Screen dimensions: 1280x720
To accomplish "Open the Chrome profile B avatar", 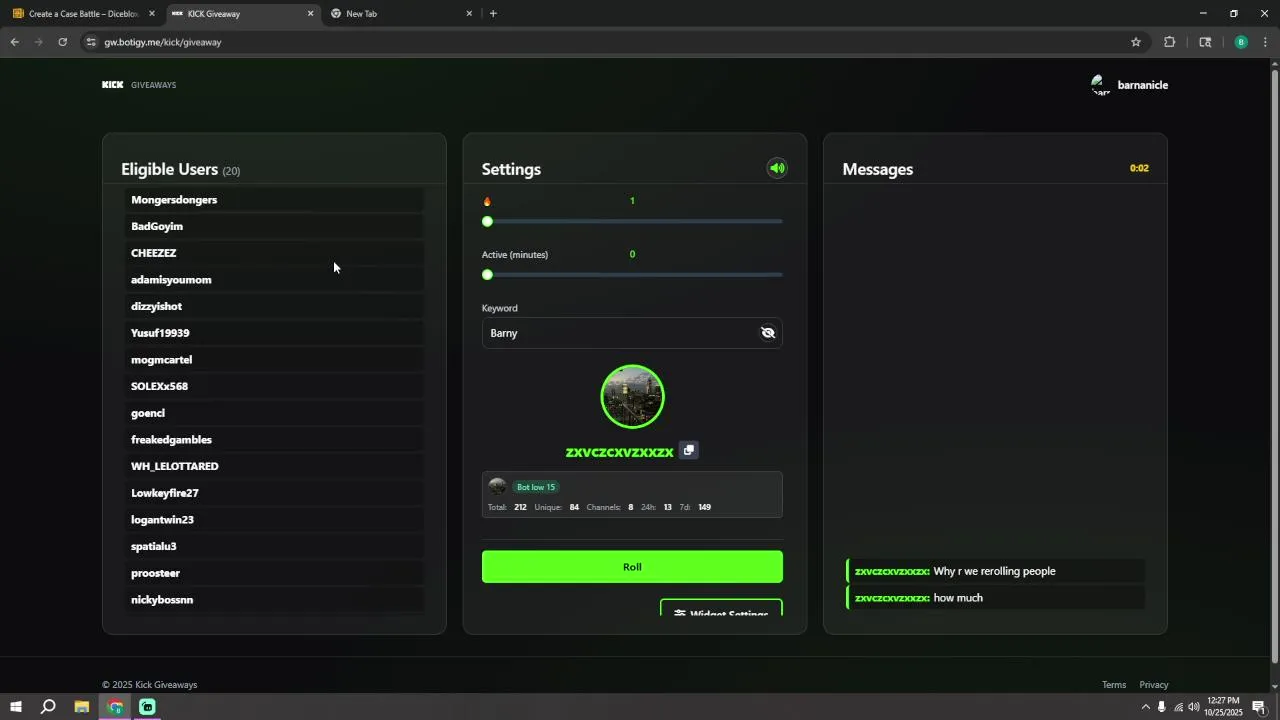I will (1241, 42).
